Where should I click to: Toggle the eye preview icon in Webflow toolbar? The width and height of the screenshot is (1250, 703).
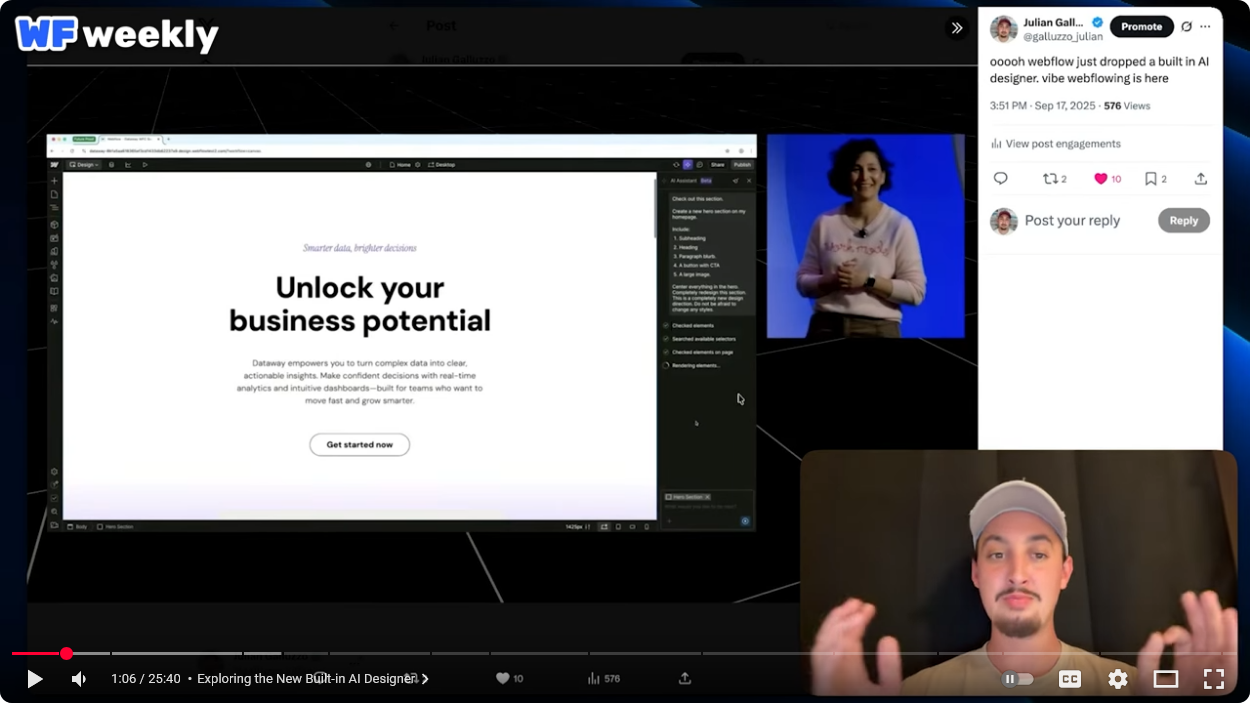676,165
